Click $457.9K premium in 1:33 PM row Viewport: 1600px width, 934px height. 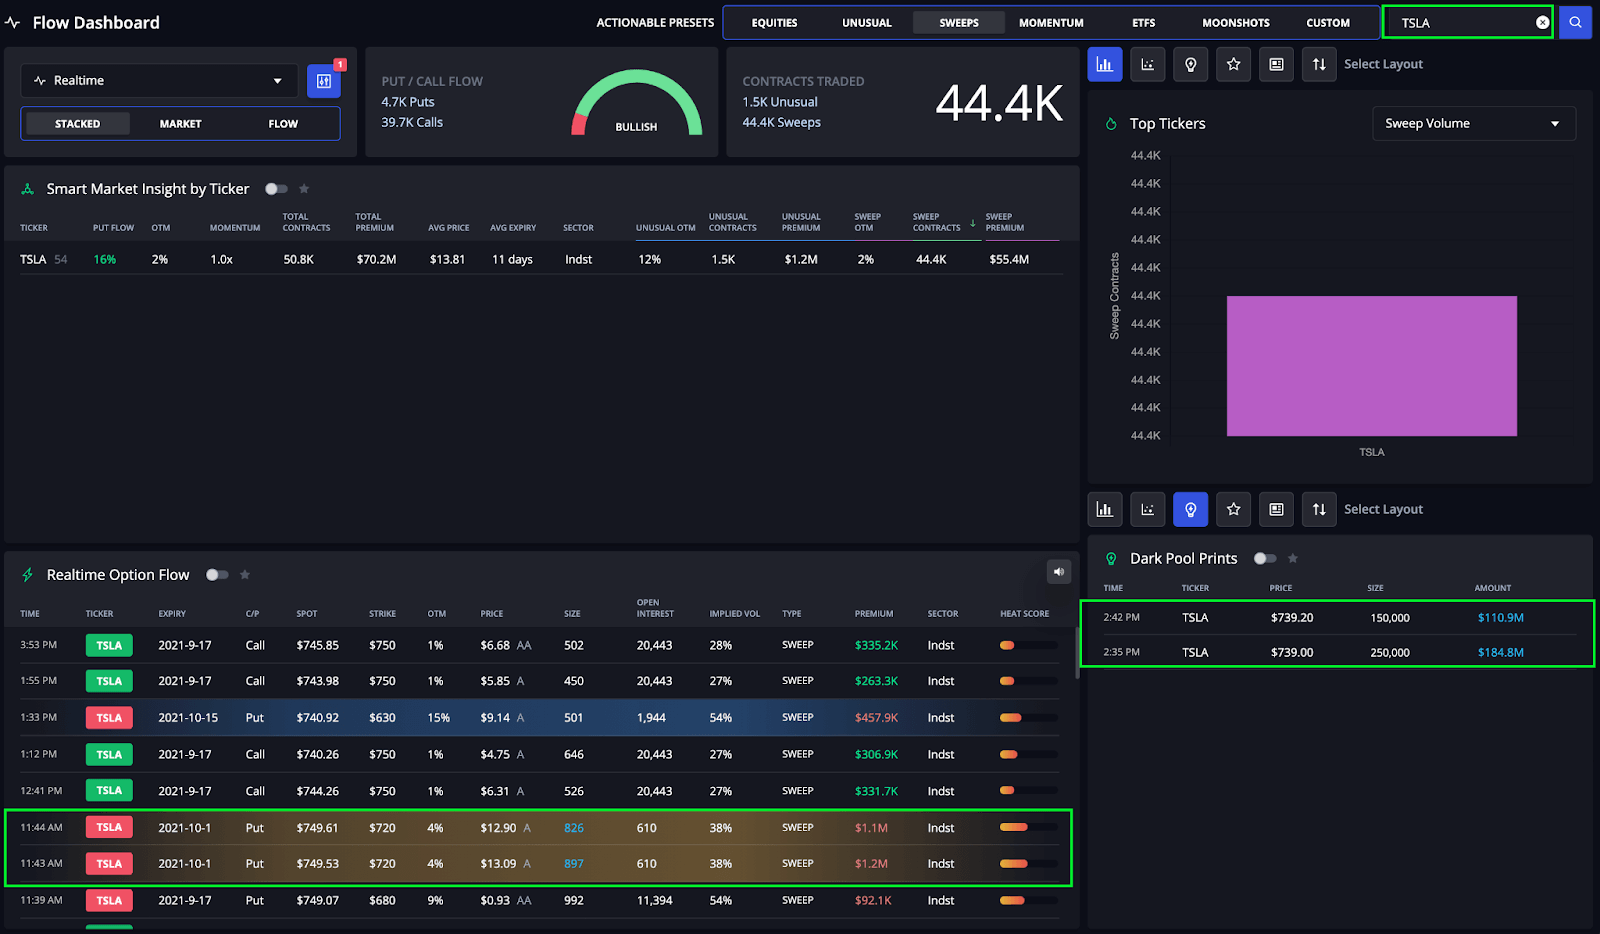pos(876,718)
